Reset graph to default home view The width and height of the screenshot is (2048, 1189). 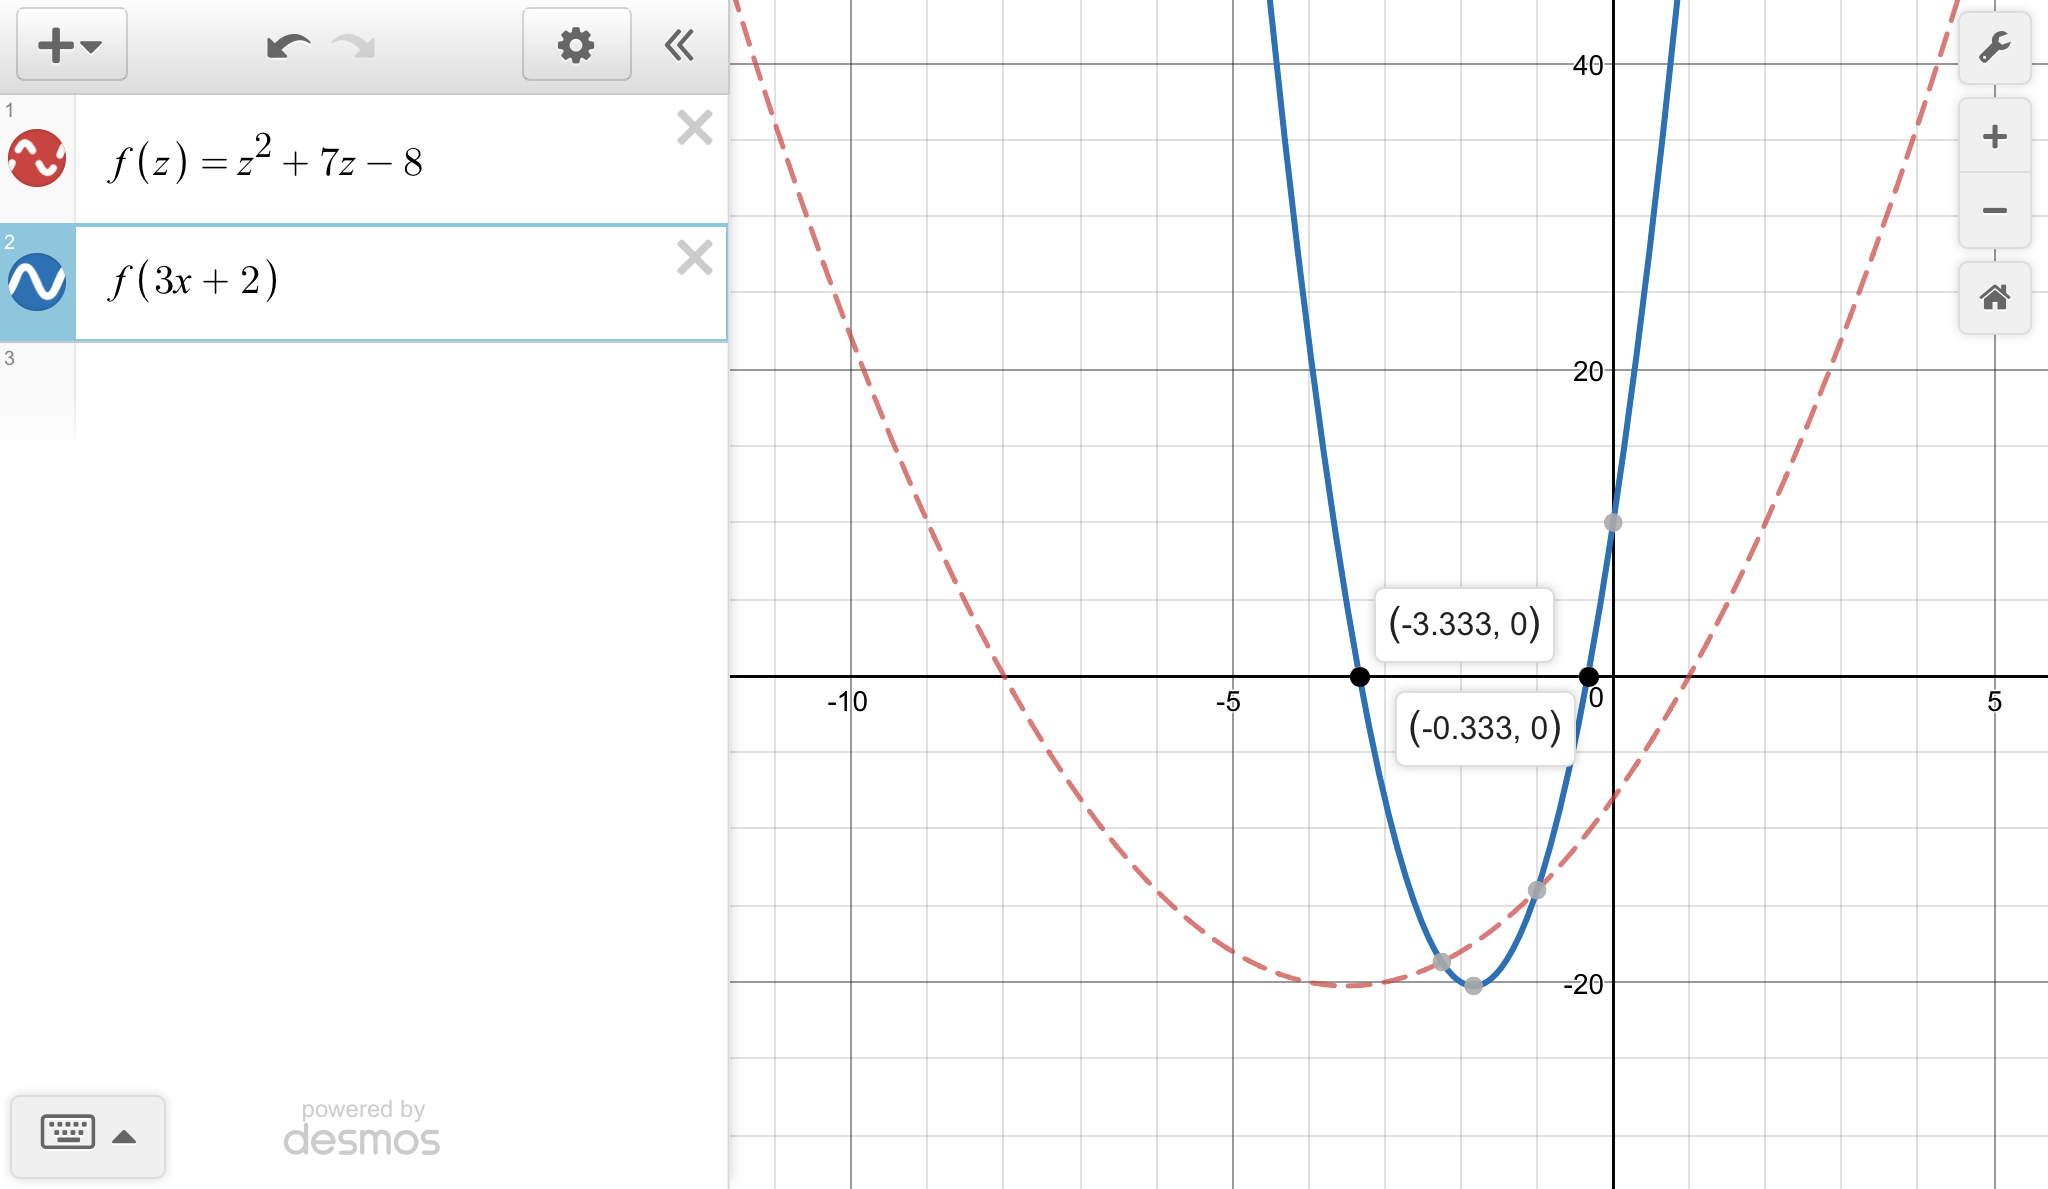coord(1994,297)
